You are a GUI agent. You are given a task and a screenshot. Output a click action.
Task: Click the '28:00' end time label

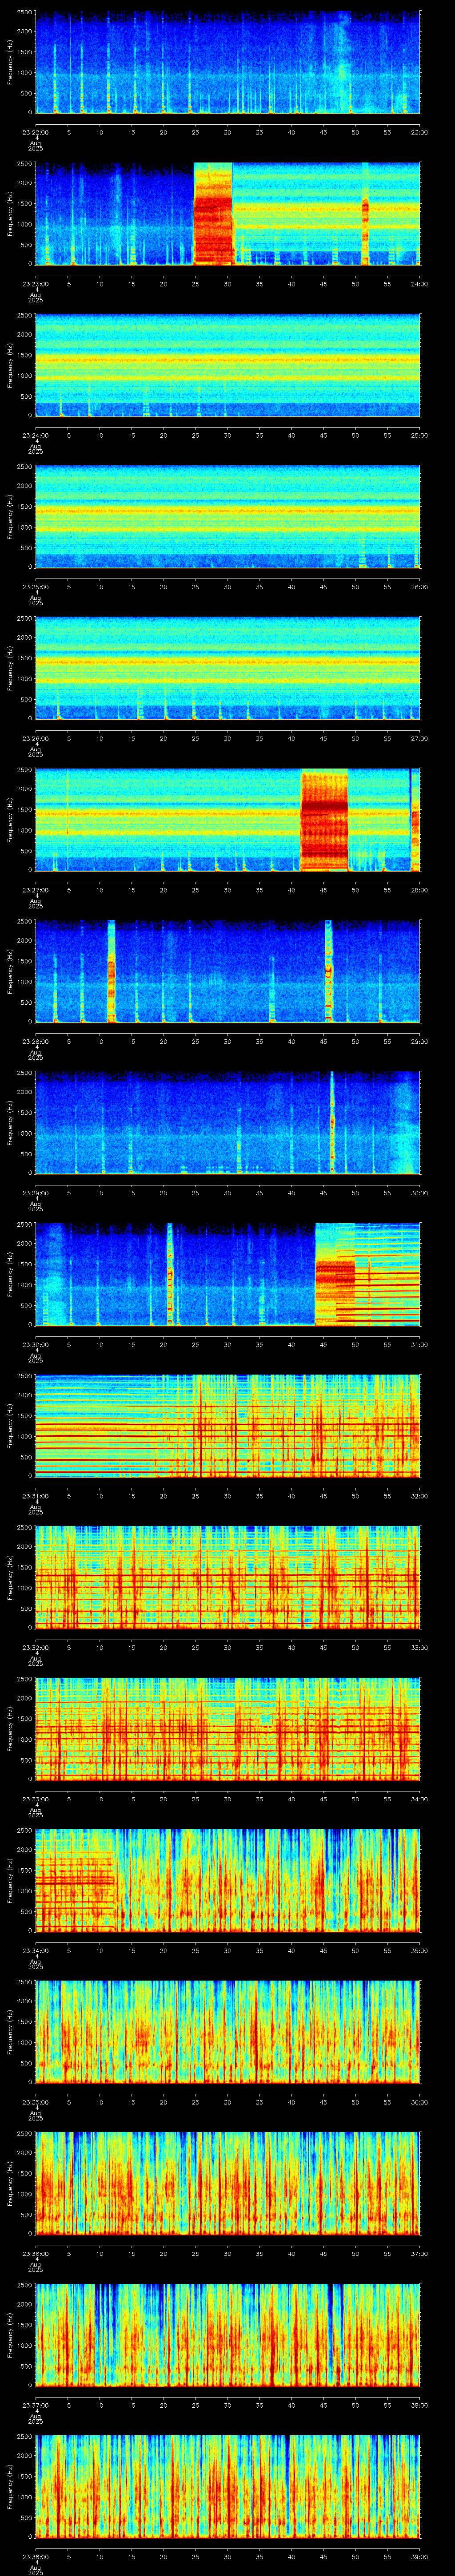click(420, 890)
